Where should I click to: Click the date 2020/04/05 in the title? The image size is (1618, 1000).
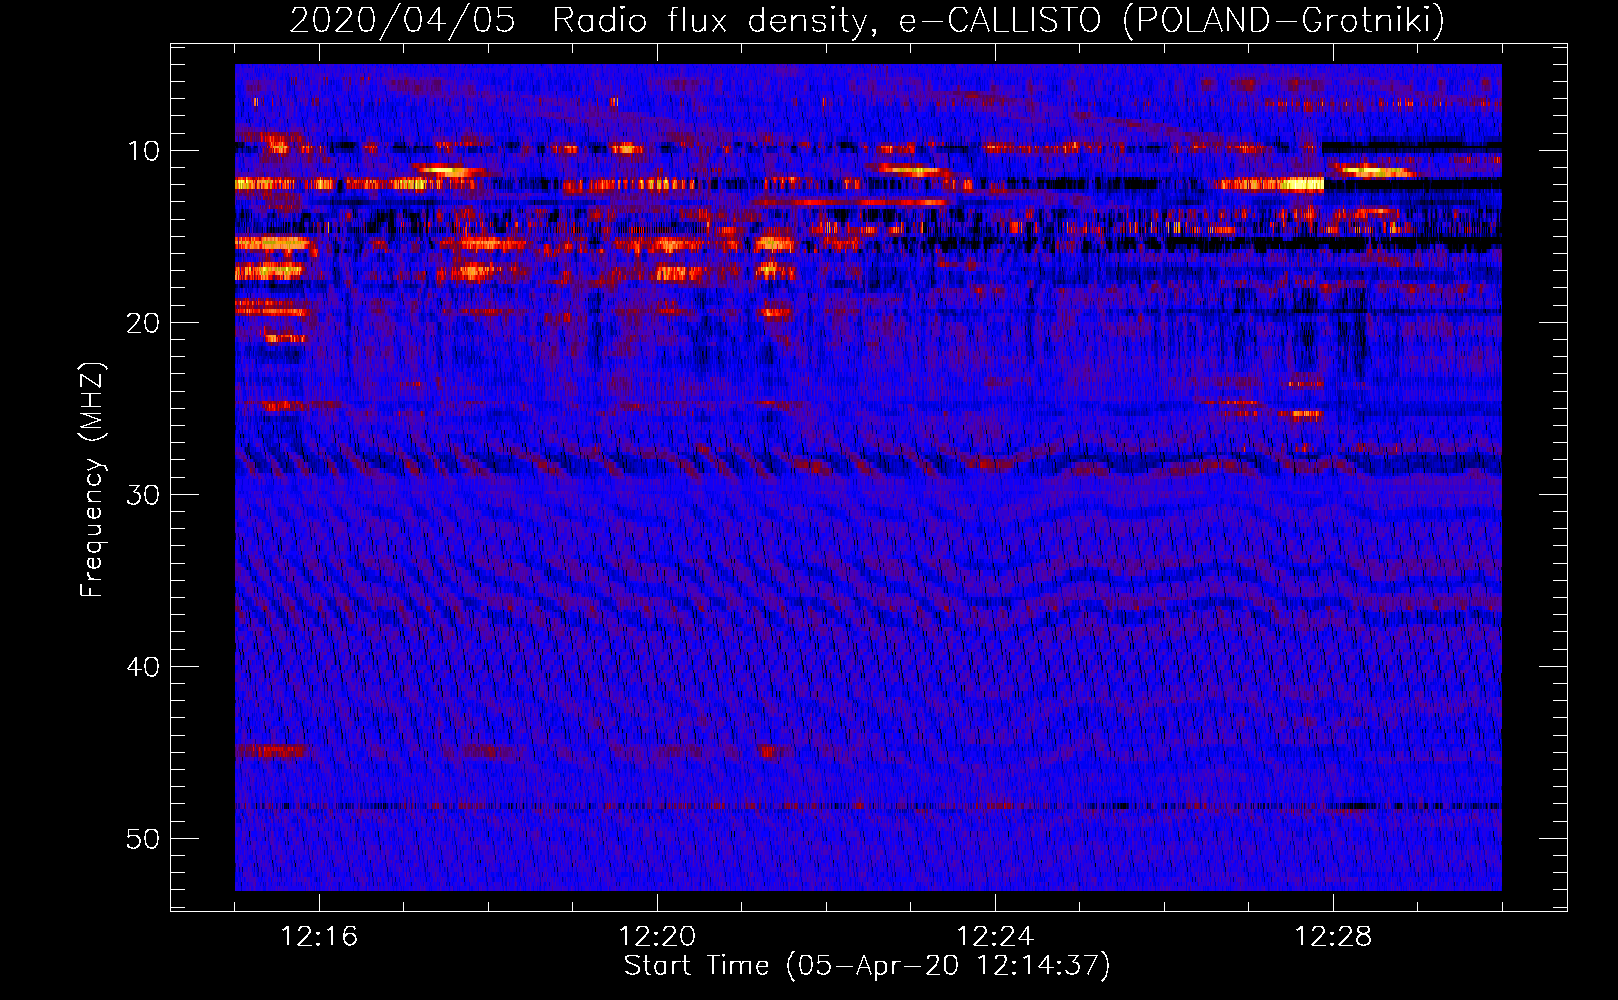[402, 20]
